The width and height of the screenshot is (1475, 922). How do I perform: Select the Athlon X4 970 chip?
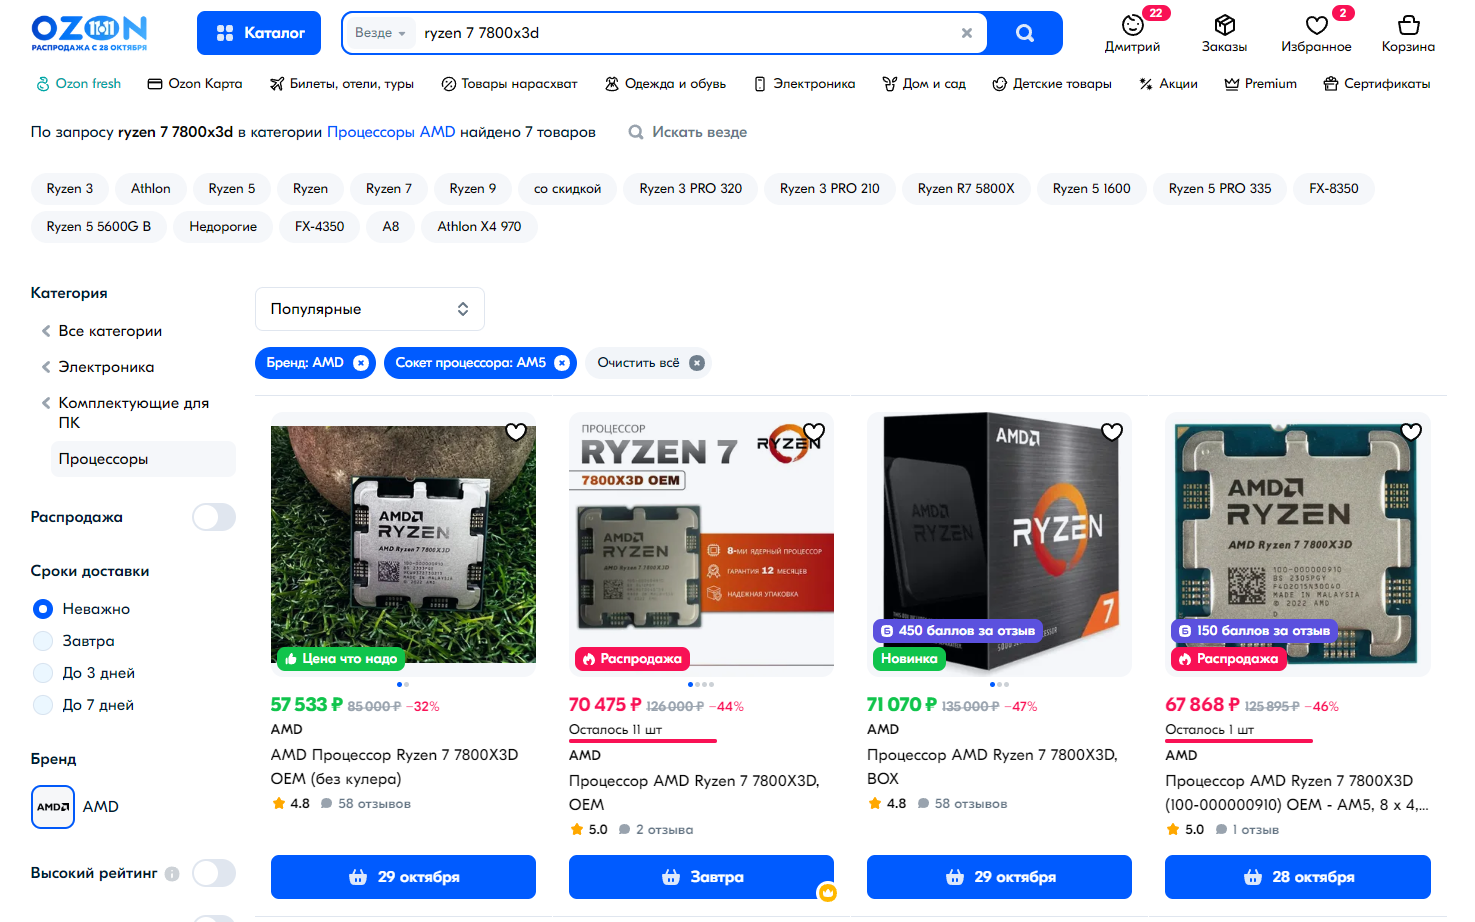pos(479,226)
